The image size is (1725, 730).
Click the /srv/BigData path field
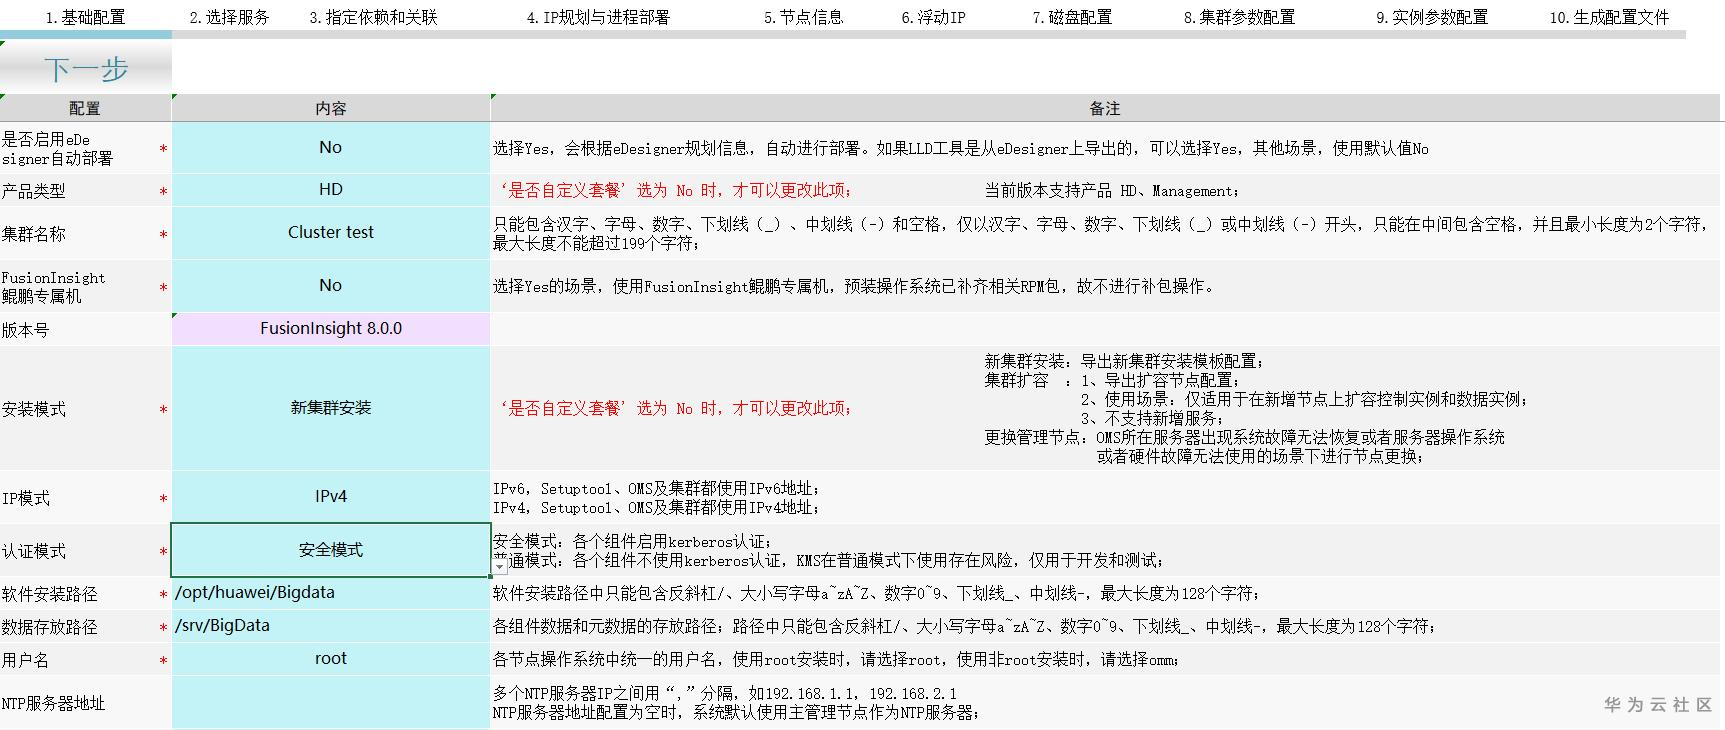(x=331, y=626)
